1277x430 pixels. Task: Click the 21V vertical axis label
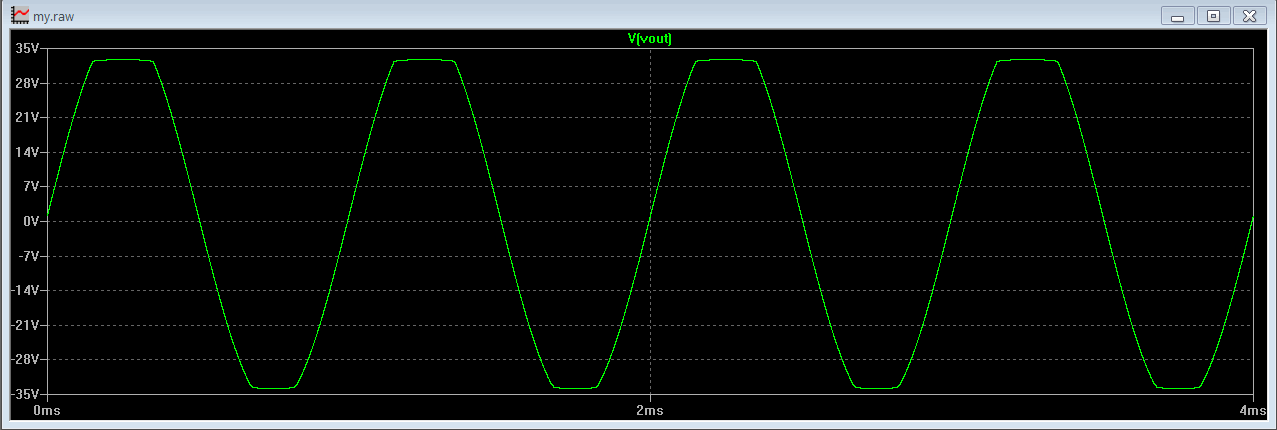(x=27, y=117)
